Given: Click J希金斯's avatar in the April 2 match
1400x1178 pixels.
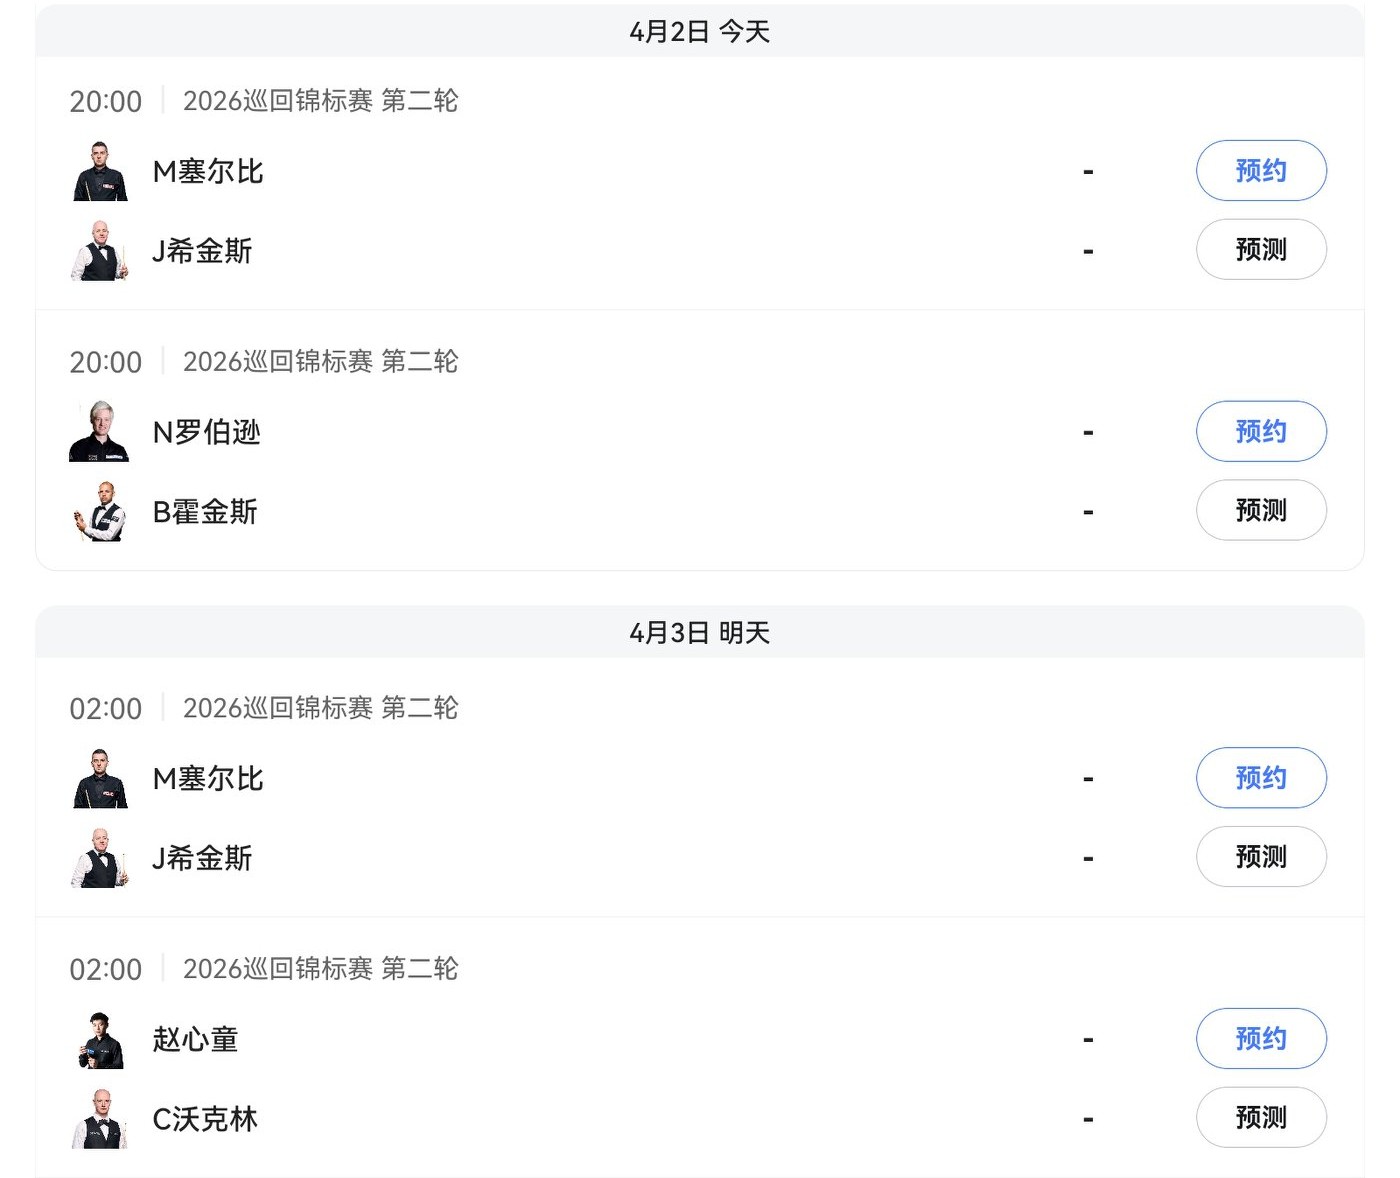Looking at the screenshot, I should pos(100,250).
